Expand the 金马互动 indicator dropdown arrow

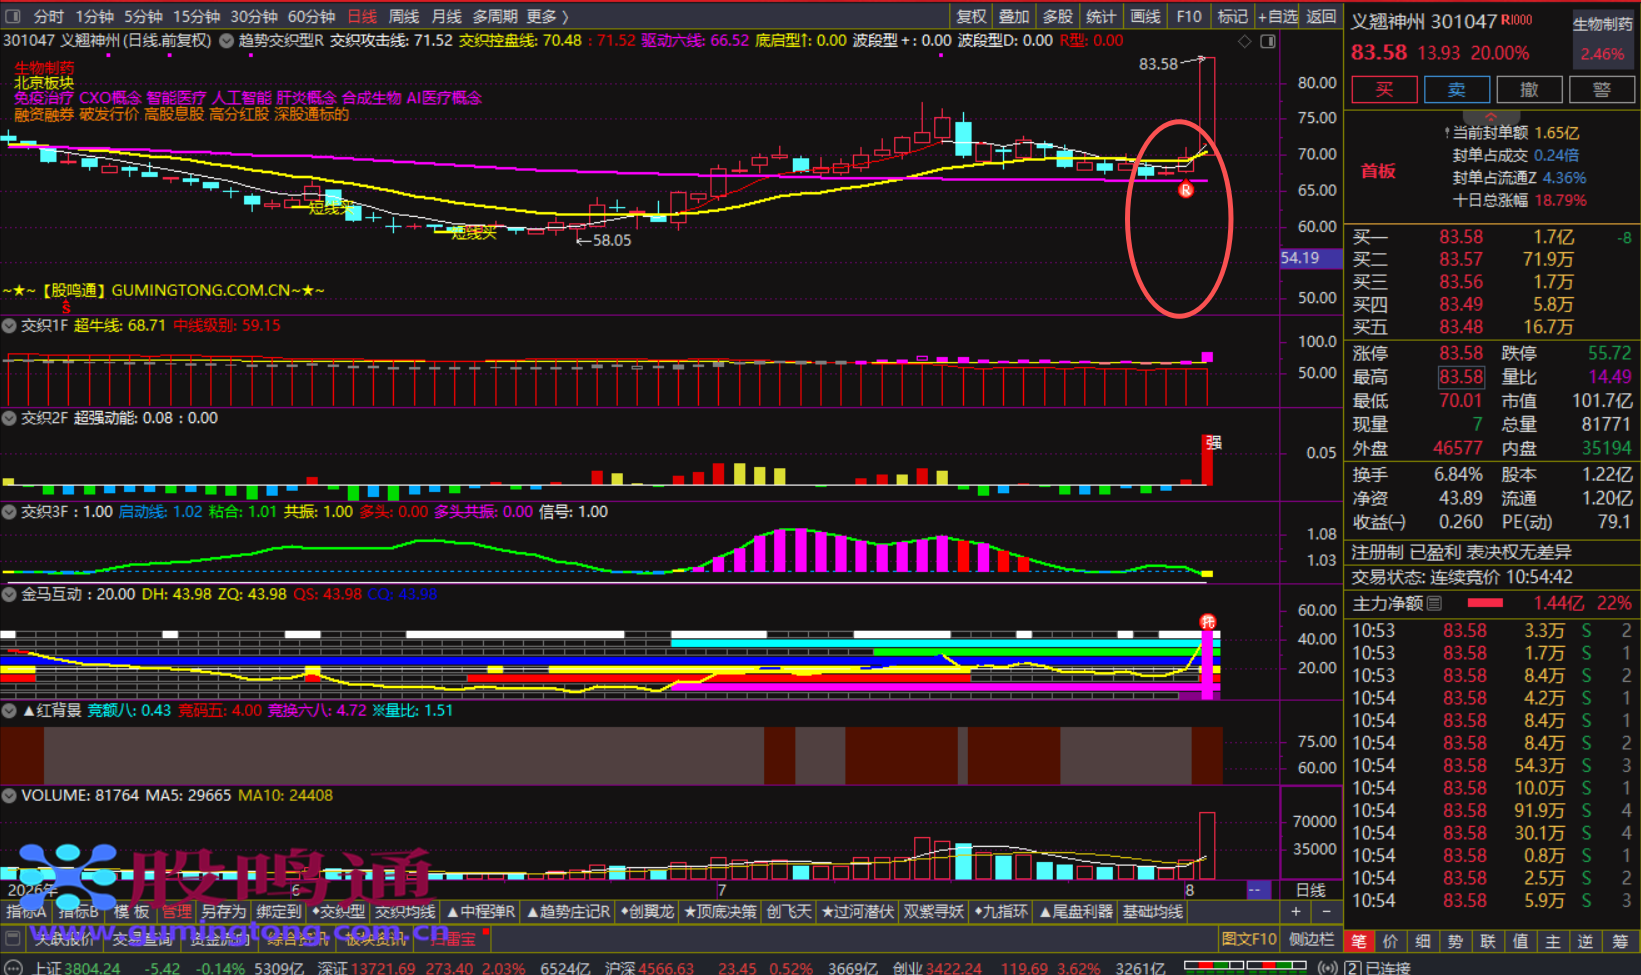[9, 594]
